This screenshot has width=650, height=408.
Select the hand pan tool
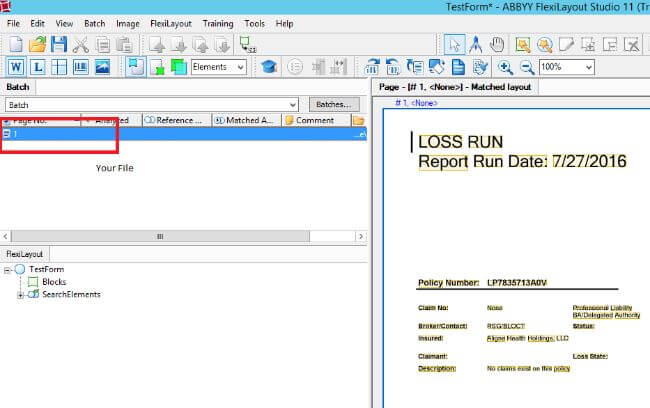[497, 44]
